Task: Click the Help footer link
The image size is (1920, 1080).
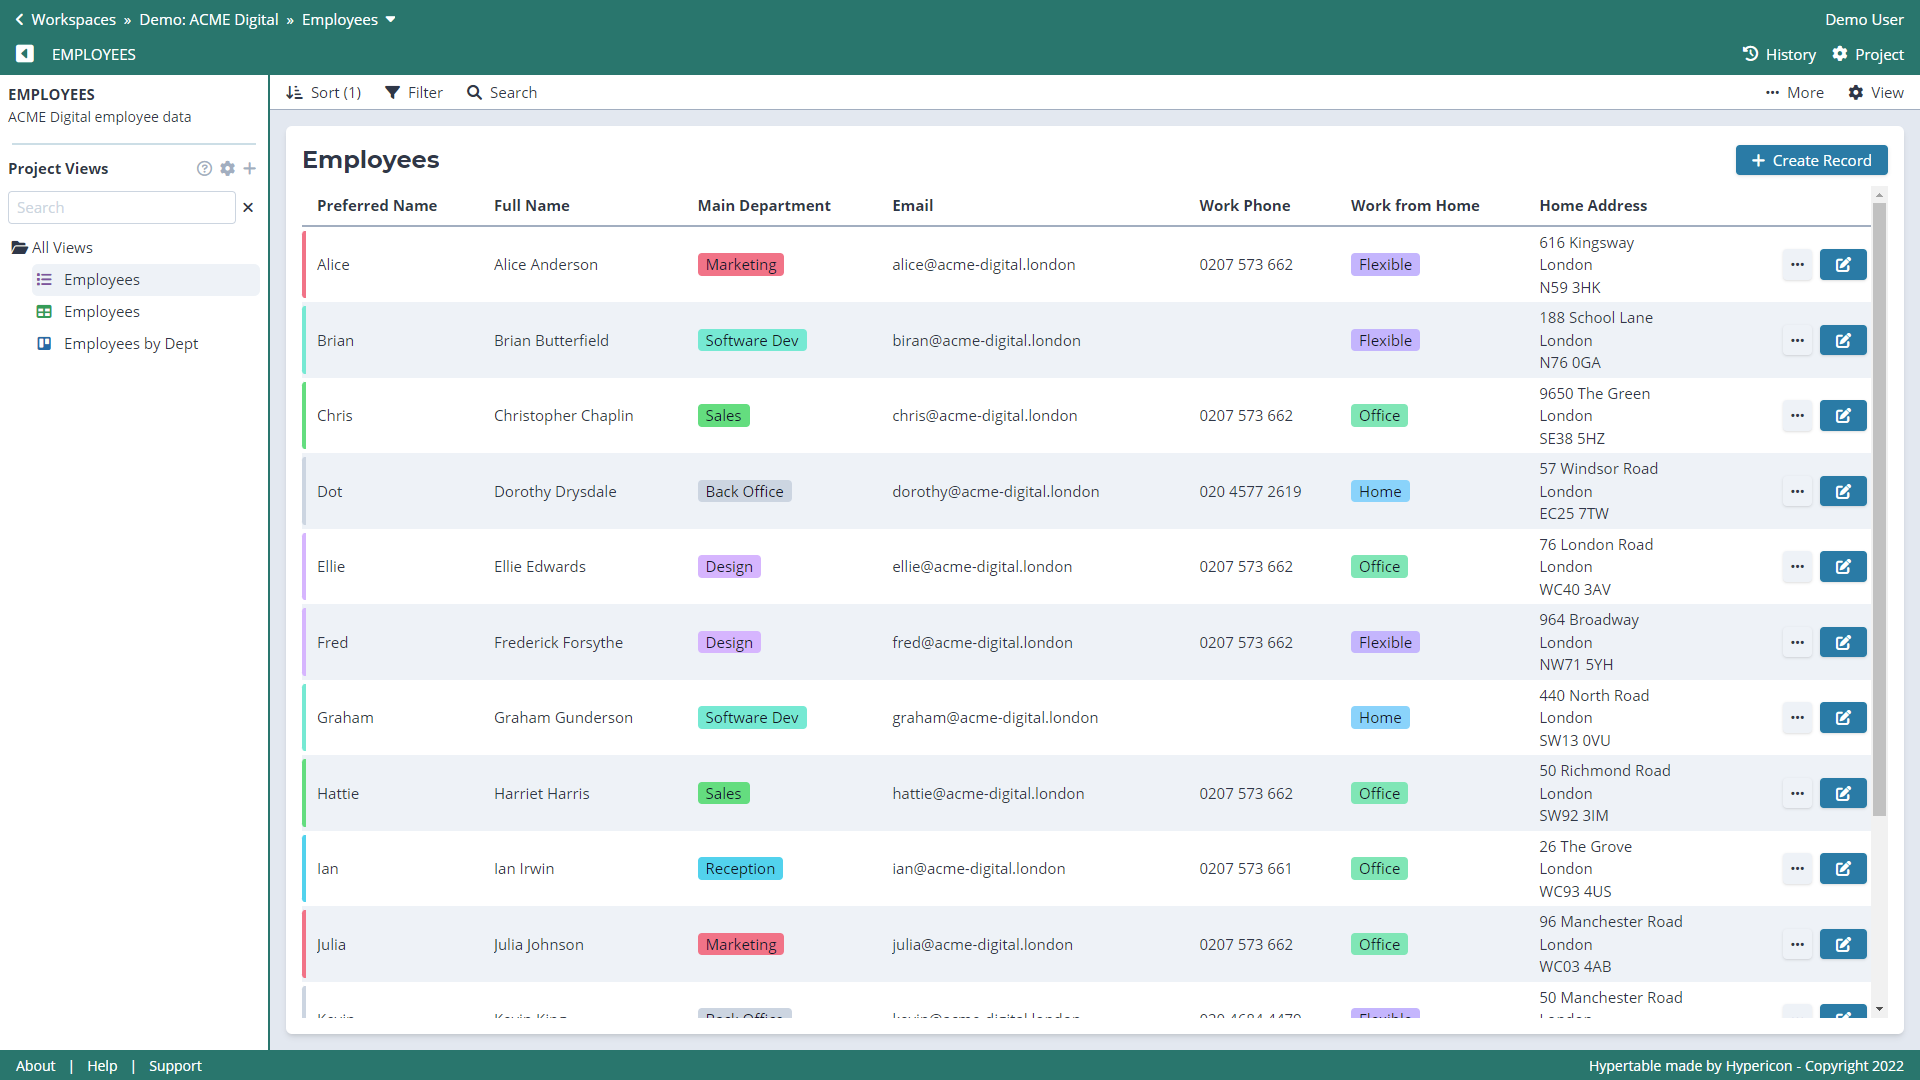Action: coord(102,1066)
